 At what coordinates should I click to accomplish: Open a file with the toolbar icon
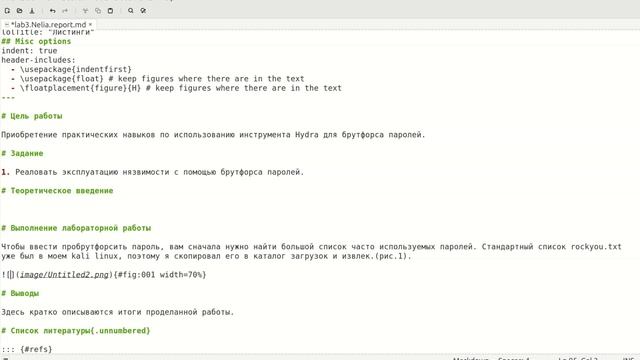19,11
